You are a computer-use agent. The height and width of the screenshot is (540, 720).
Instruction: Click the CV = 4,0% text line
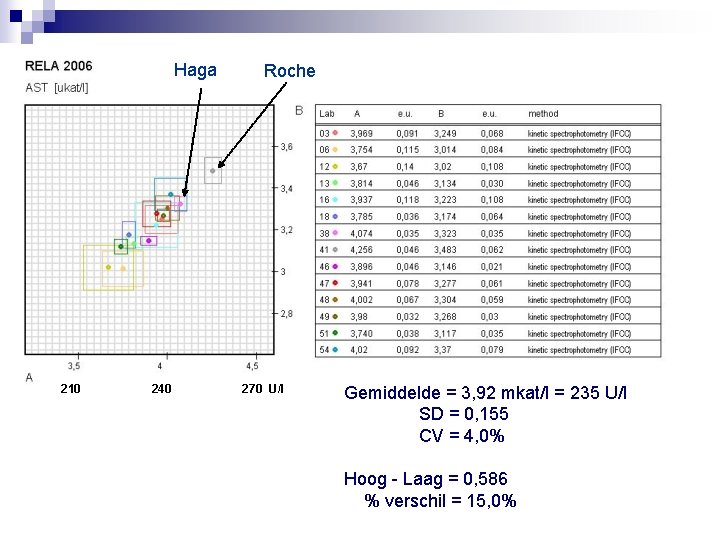point(461,435)
